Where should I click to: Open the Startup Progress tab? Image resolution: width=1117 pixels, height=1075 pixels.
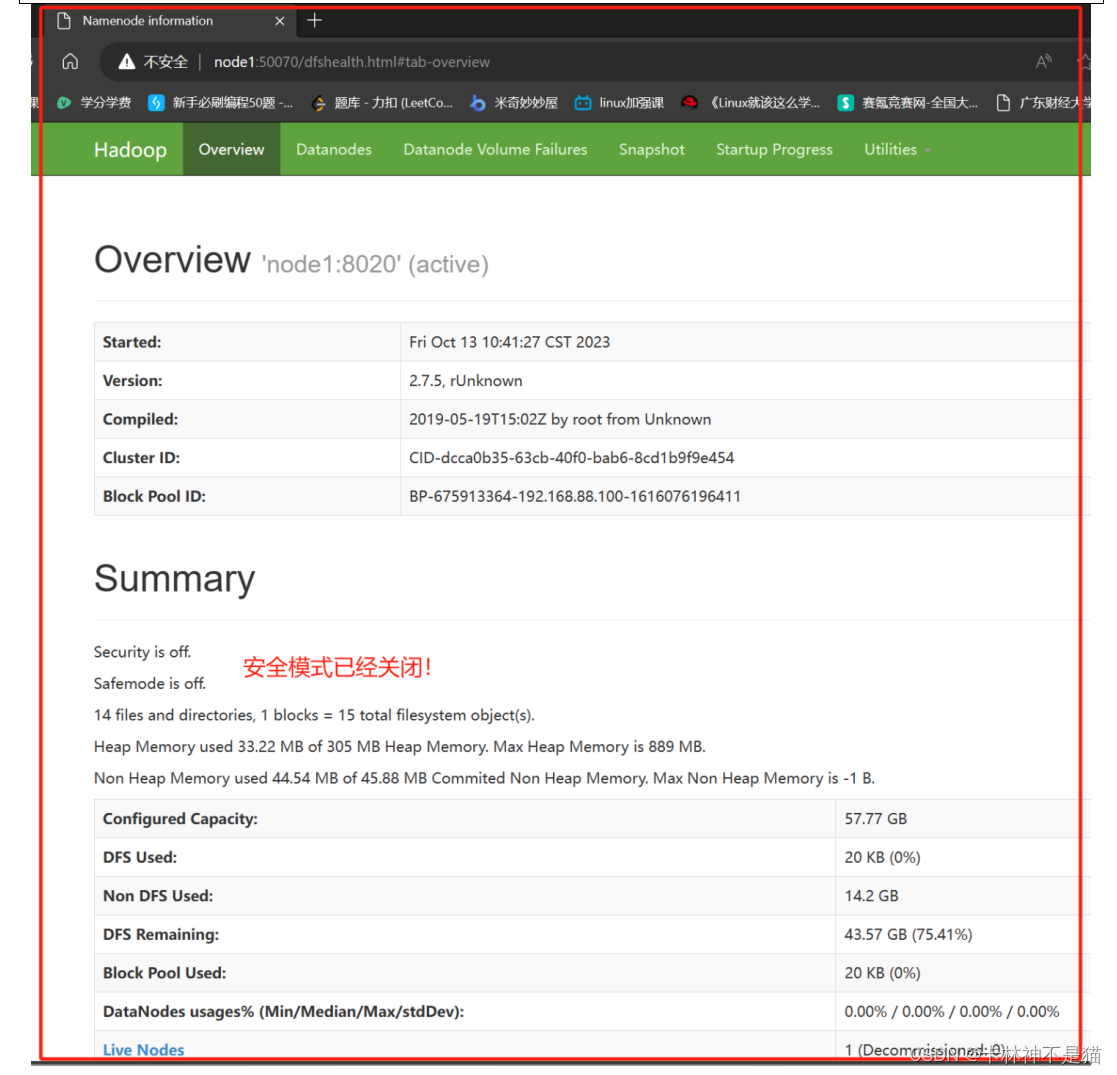774,150
